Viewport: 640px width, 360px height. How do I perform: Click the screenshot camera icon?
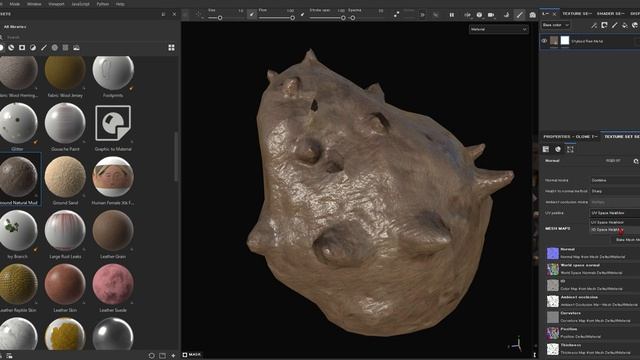pos(533,15)
